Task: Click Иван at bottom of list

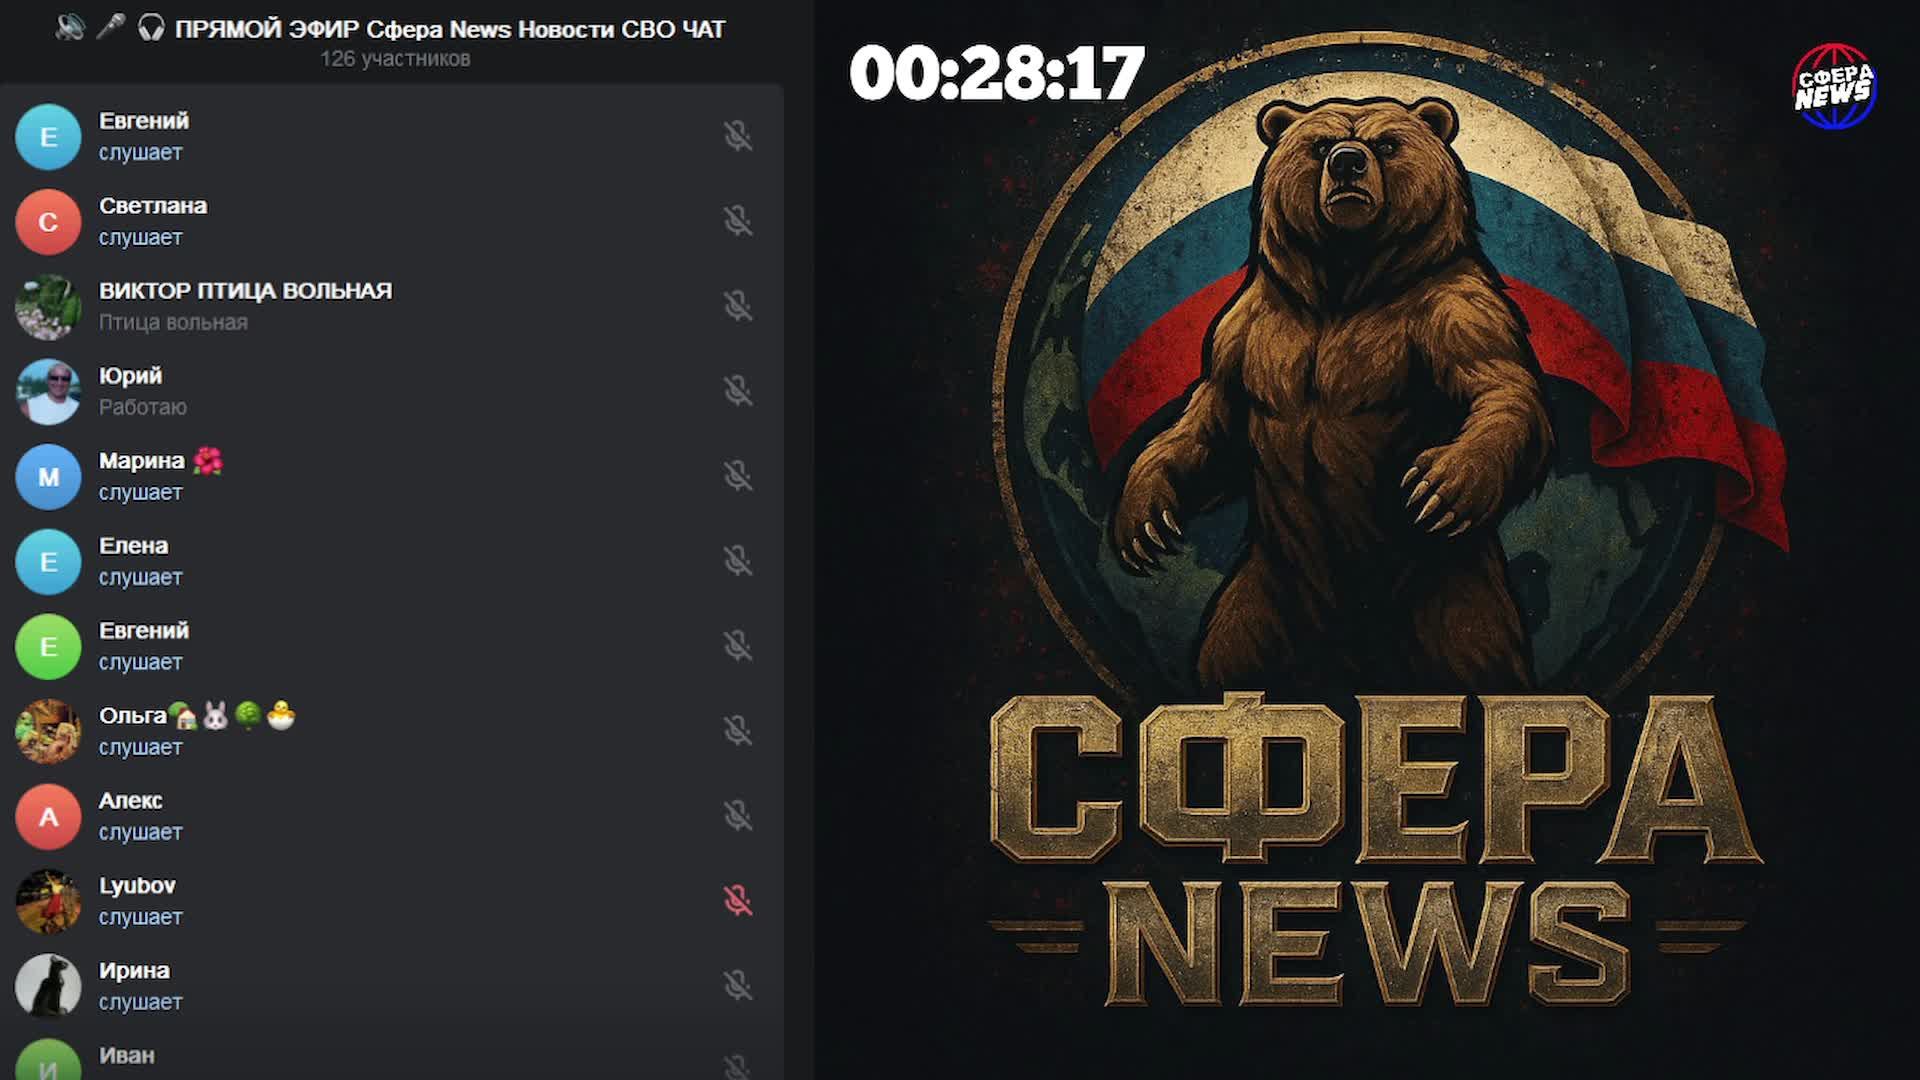Action: pyautogui.click(x=127, y=1056)
